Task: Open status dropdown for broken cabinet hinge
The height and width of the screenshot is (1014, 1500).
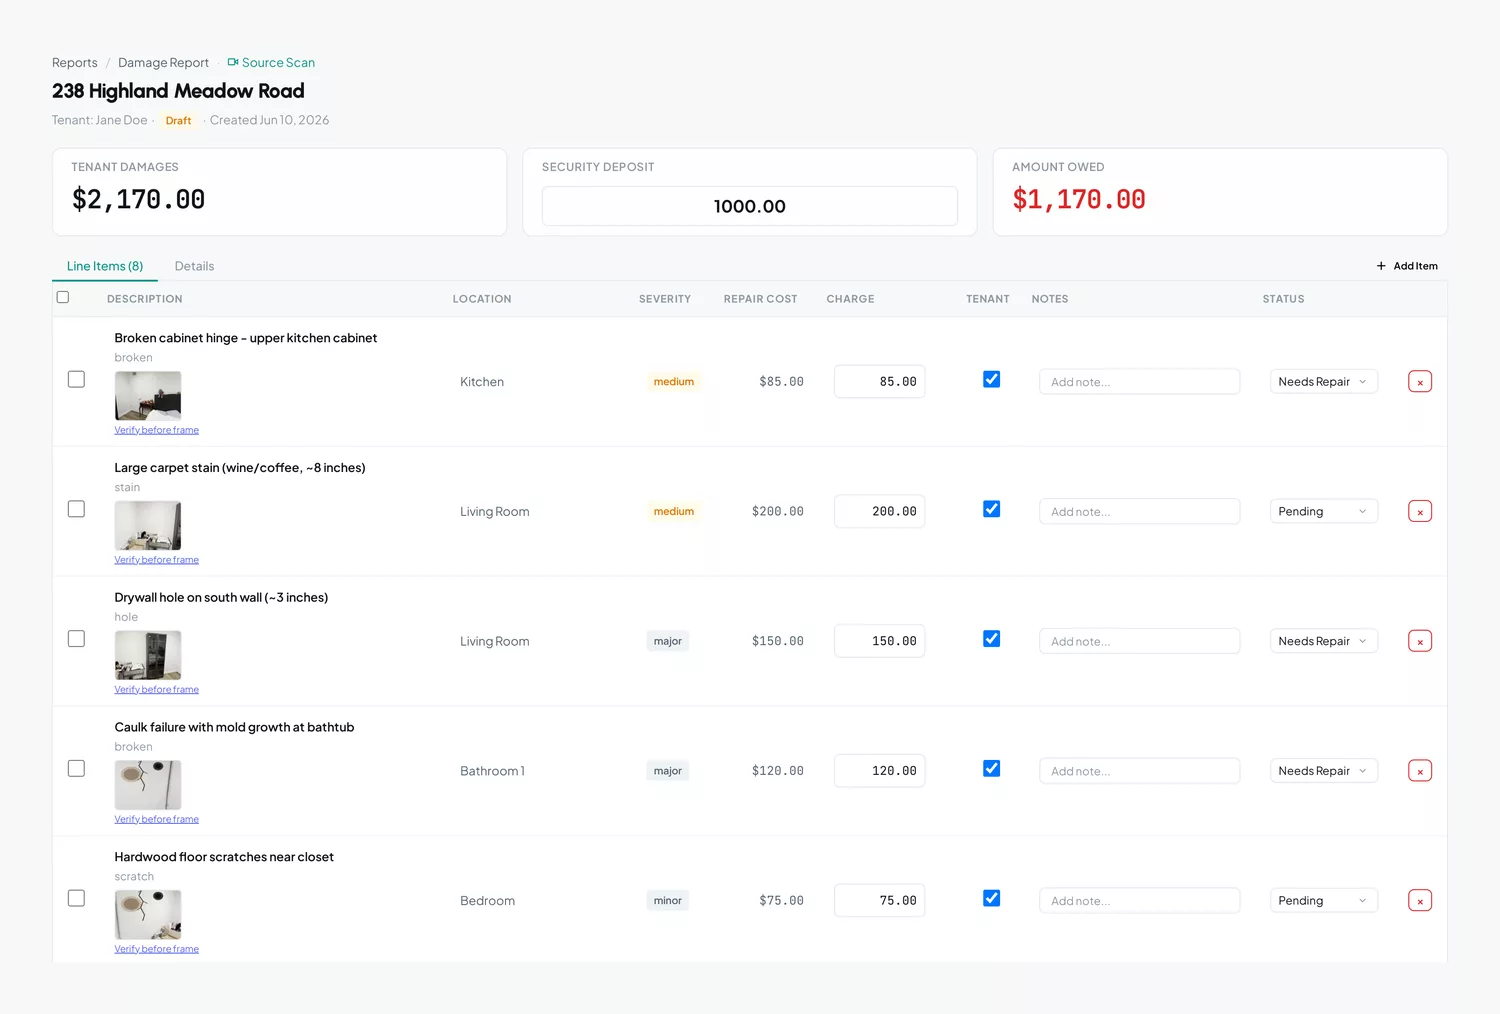Action: pyautogui.click(x=1323, y=382)
